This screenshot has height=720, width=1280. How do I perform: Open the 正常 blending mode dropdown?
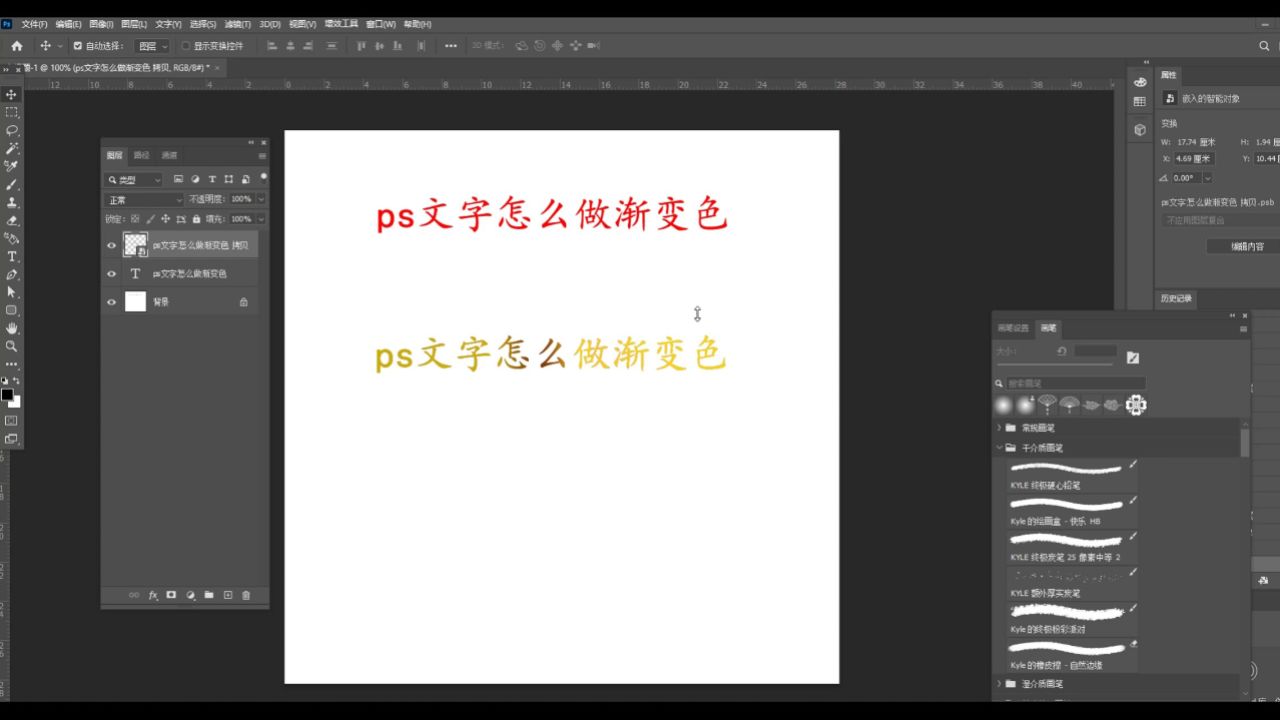point(140,199)
